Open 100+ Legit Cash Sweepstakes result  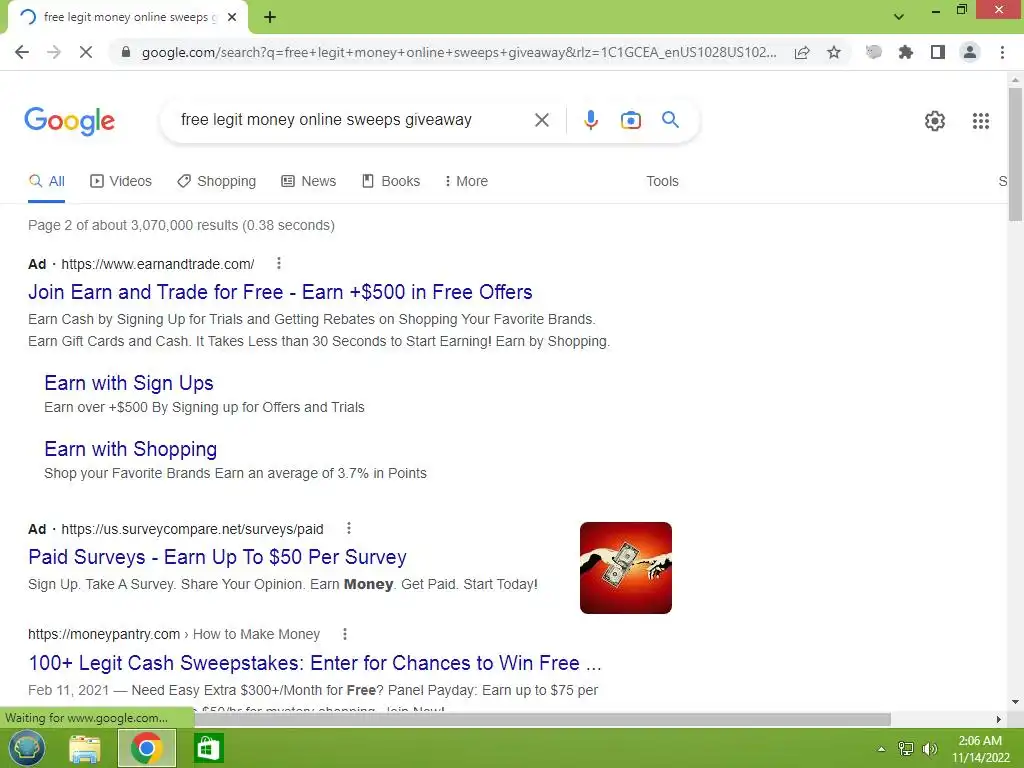click(x=315, y=663)
